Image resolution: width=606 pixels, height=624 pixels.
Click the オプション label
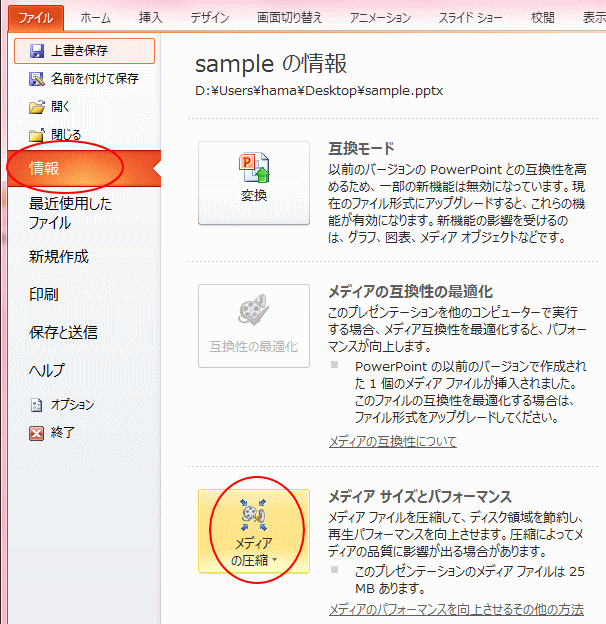click(72, 405)
